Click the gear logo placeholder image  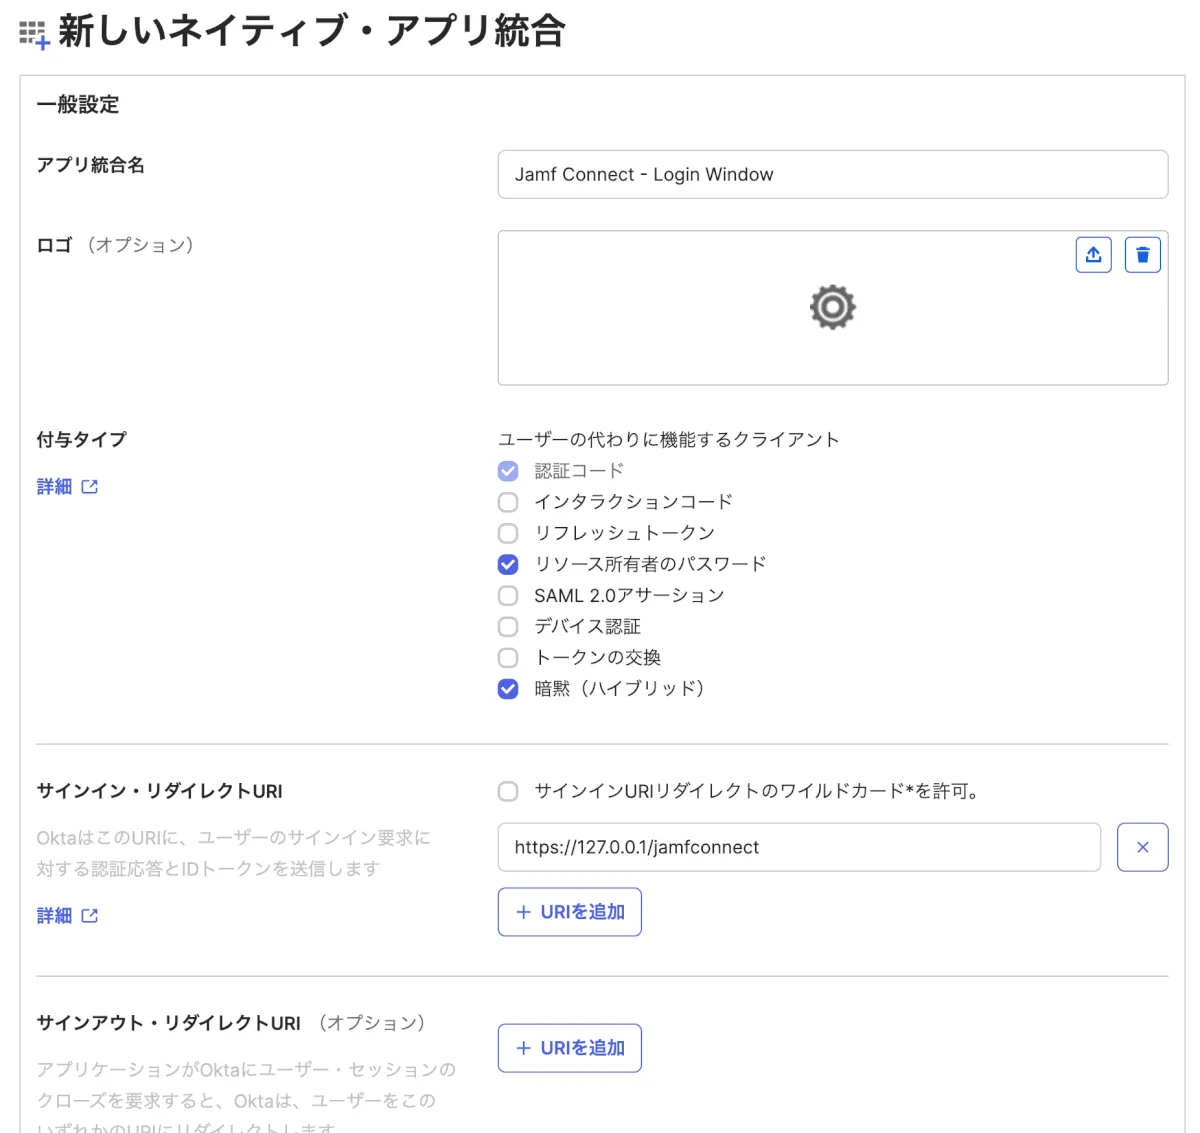coord(832,307)
